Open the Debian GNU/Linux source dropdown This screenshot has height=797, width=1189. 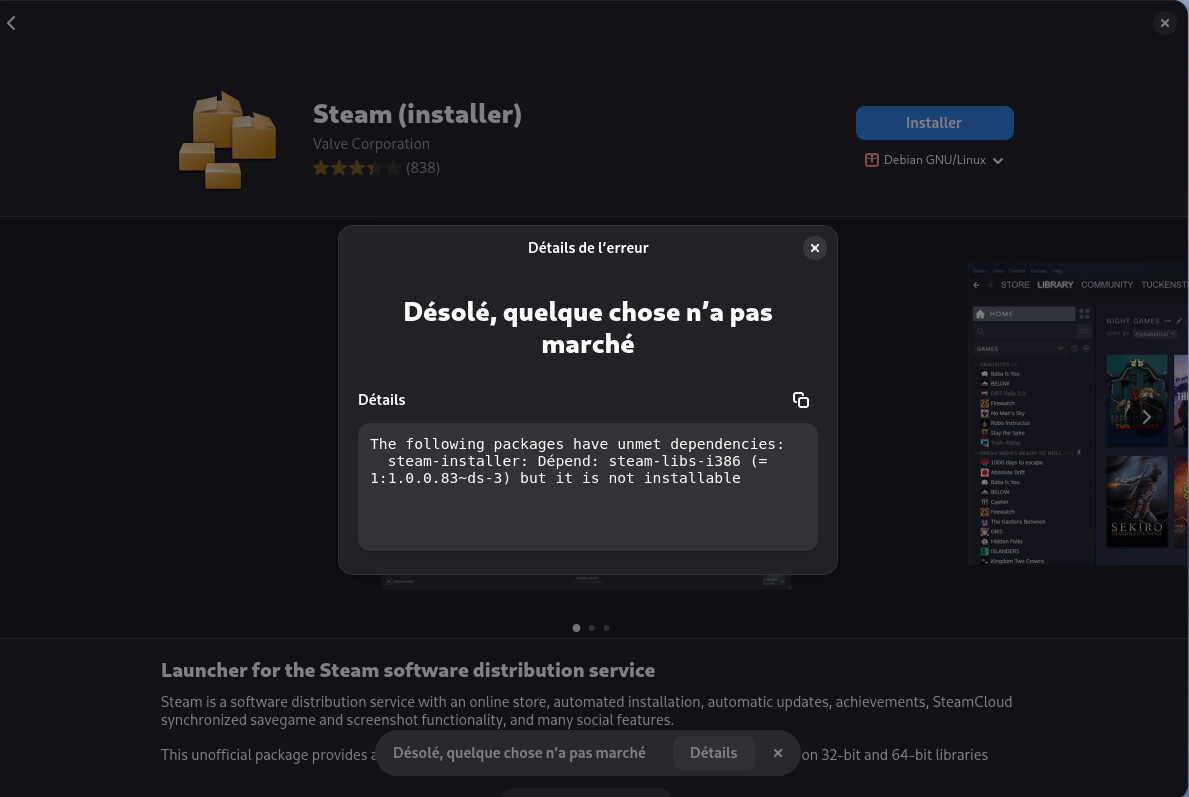coord(934,160)
